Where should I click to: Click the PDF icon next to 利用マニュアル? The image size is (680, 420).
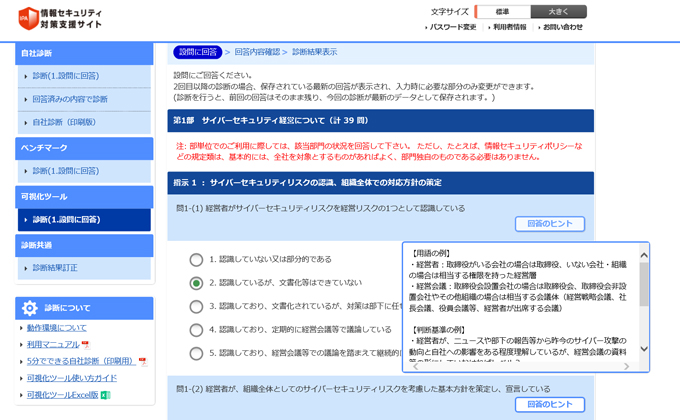click(x=85, y=345)
